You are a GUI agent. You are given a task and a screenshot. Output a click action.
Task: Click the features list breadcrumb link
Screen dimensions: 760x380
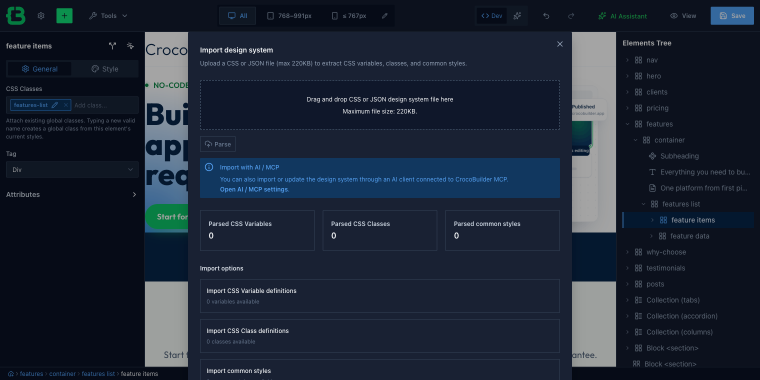[98, 374]
